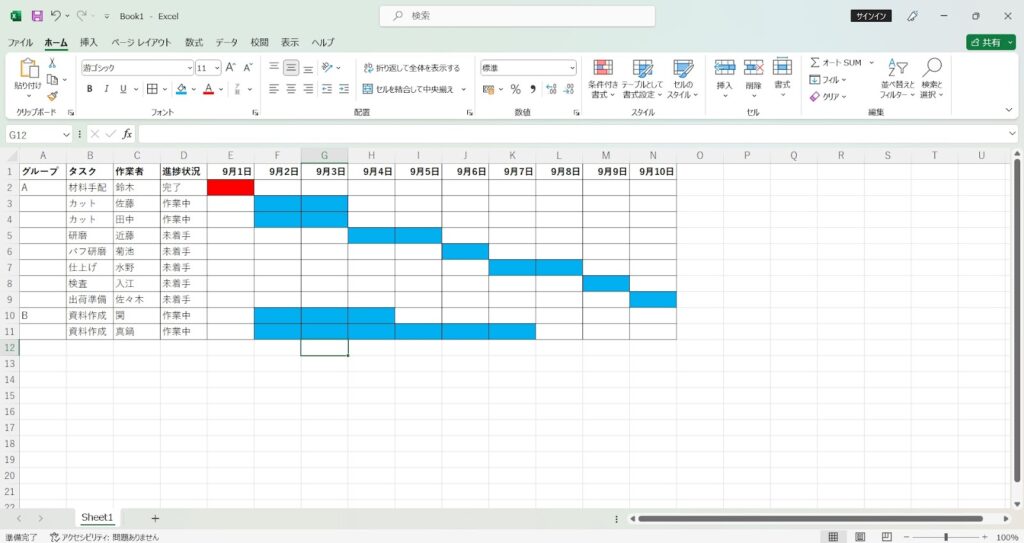
Task: Click the cut scissors icon
Action: (53, 63)
